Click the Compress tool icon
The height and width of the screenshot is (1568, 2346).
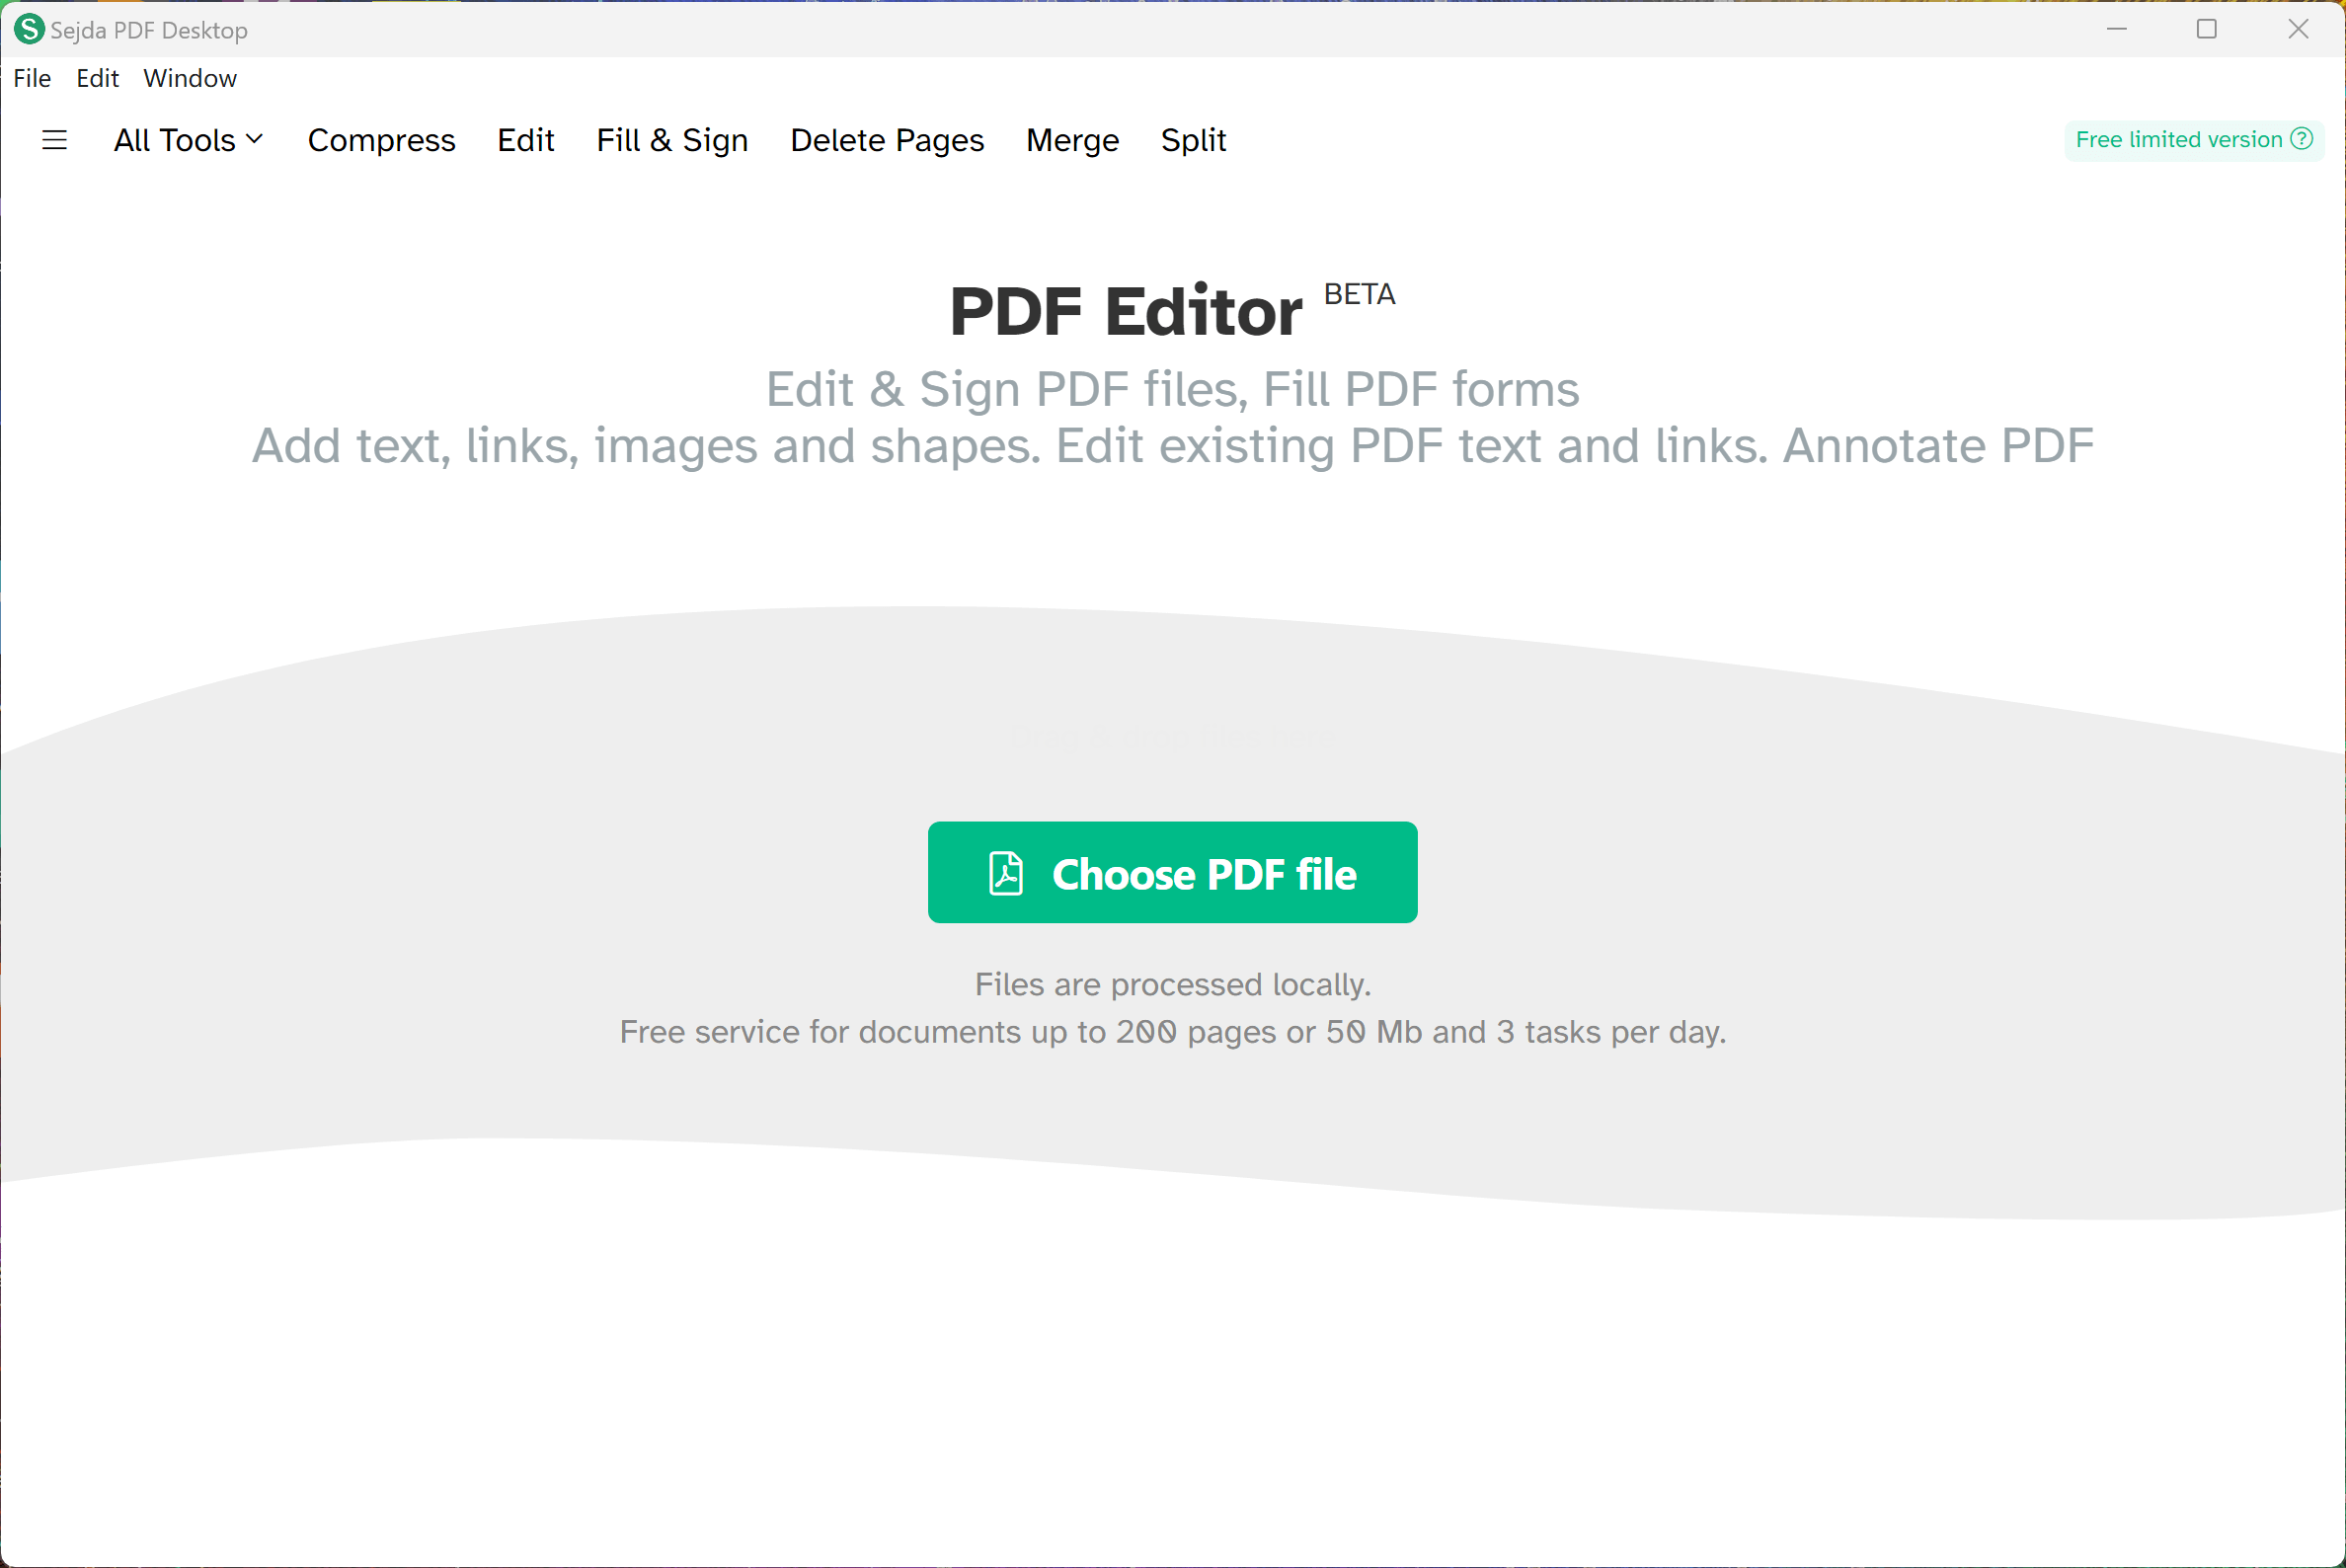pyautogui.click(x=381, y=140)
